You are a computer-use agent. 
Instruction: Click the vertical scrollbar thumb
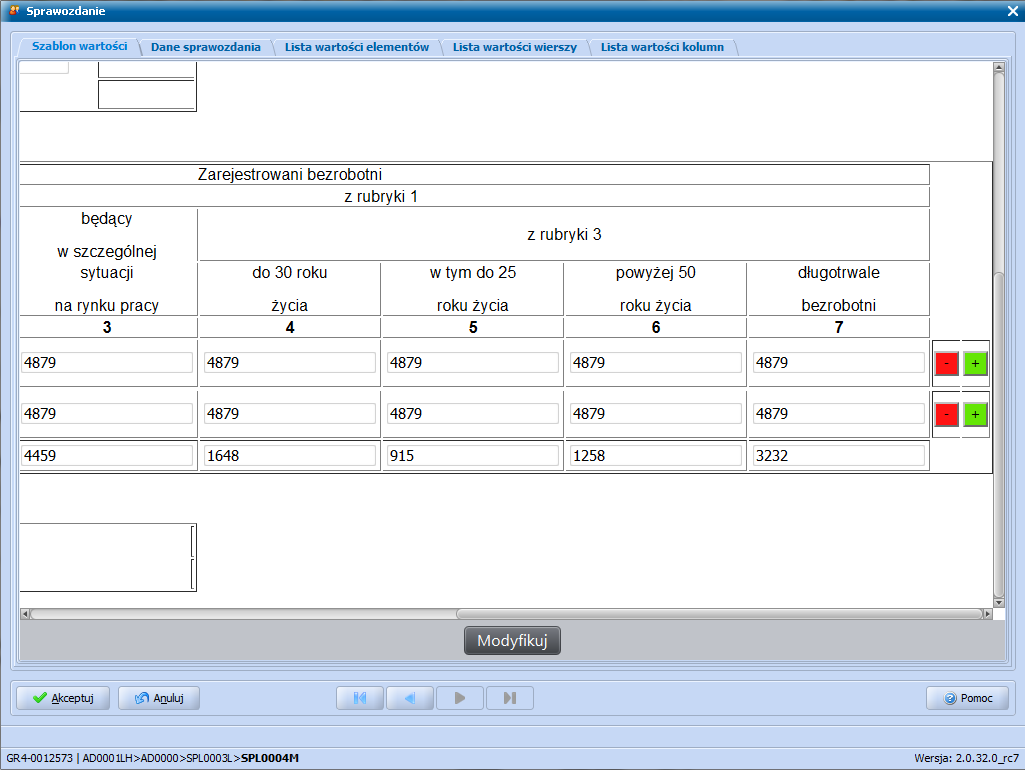pos(998,435)
